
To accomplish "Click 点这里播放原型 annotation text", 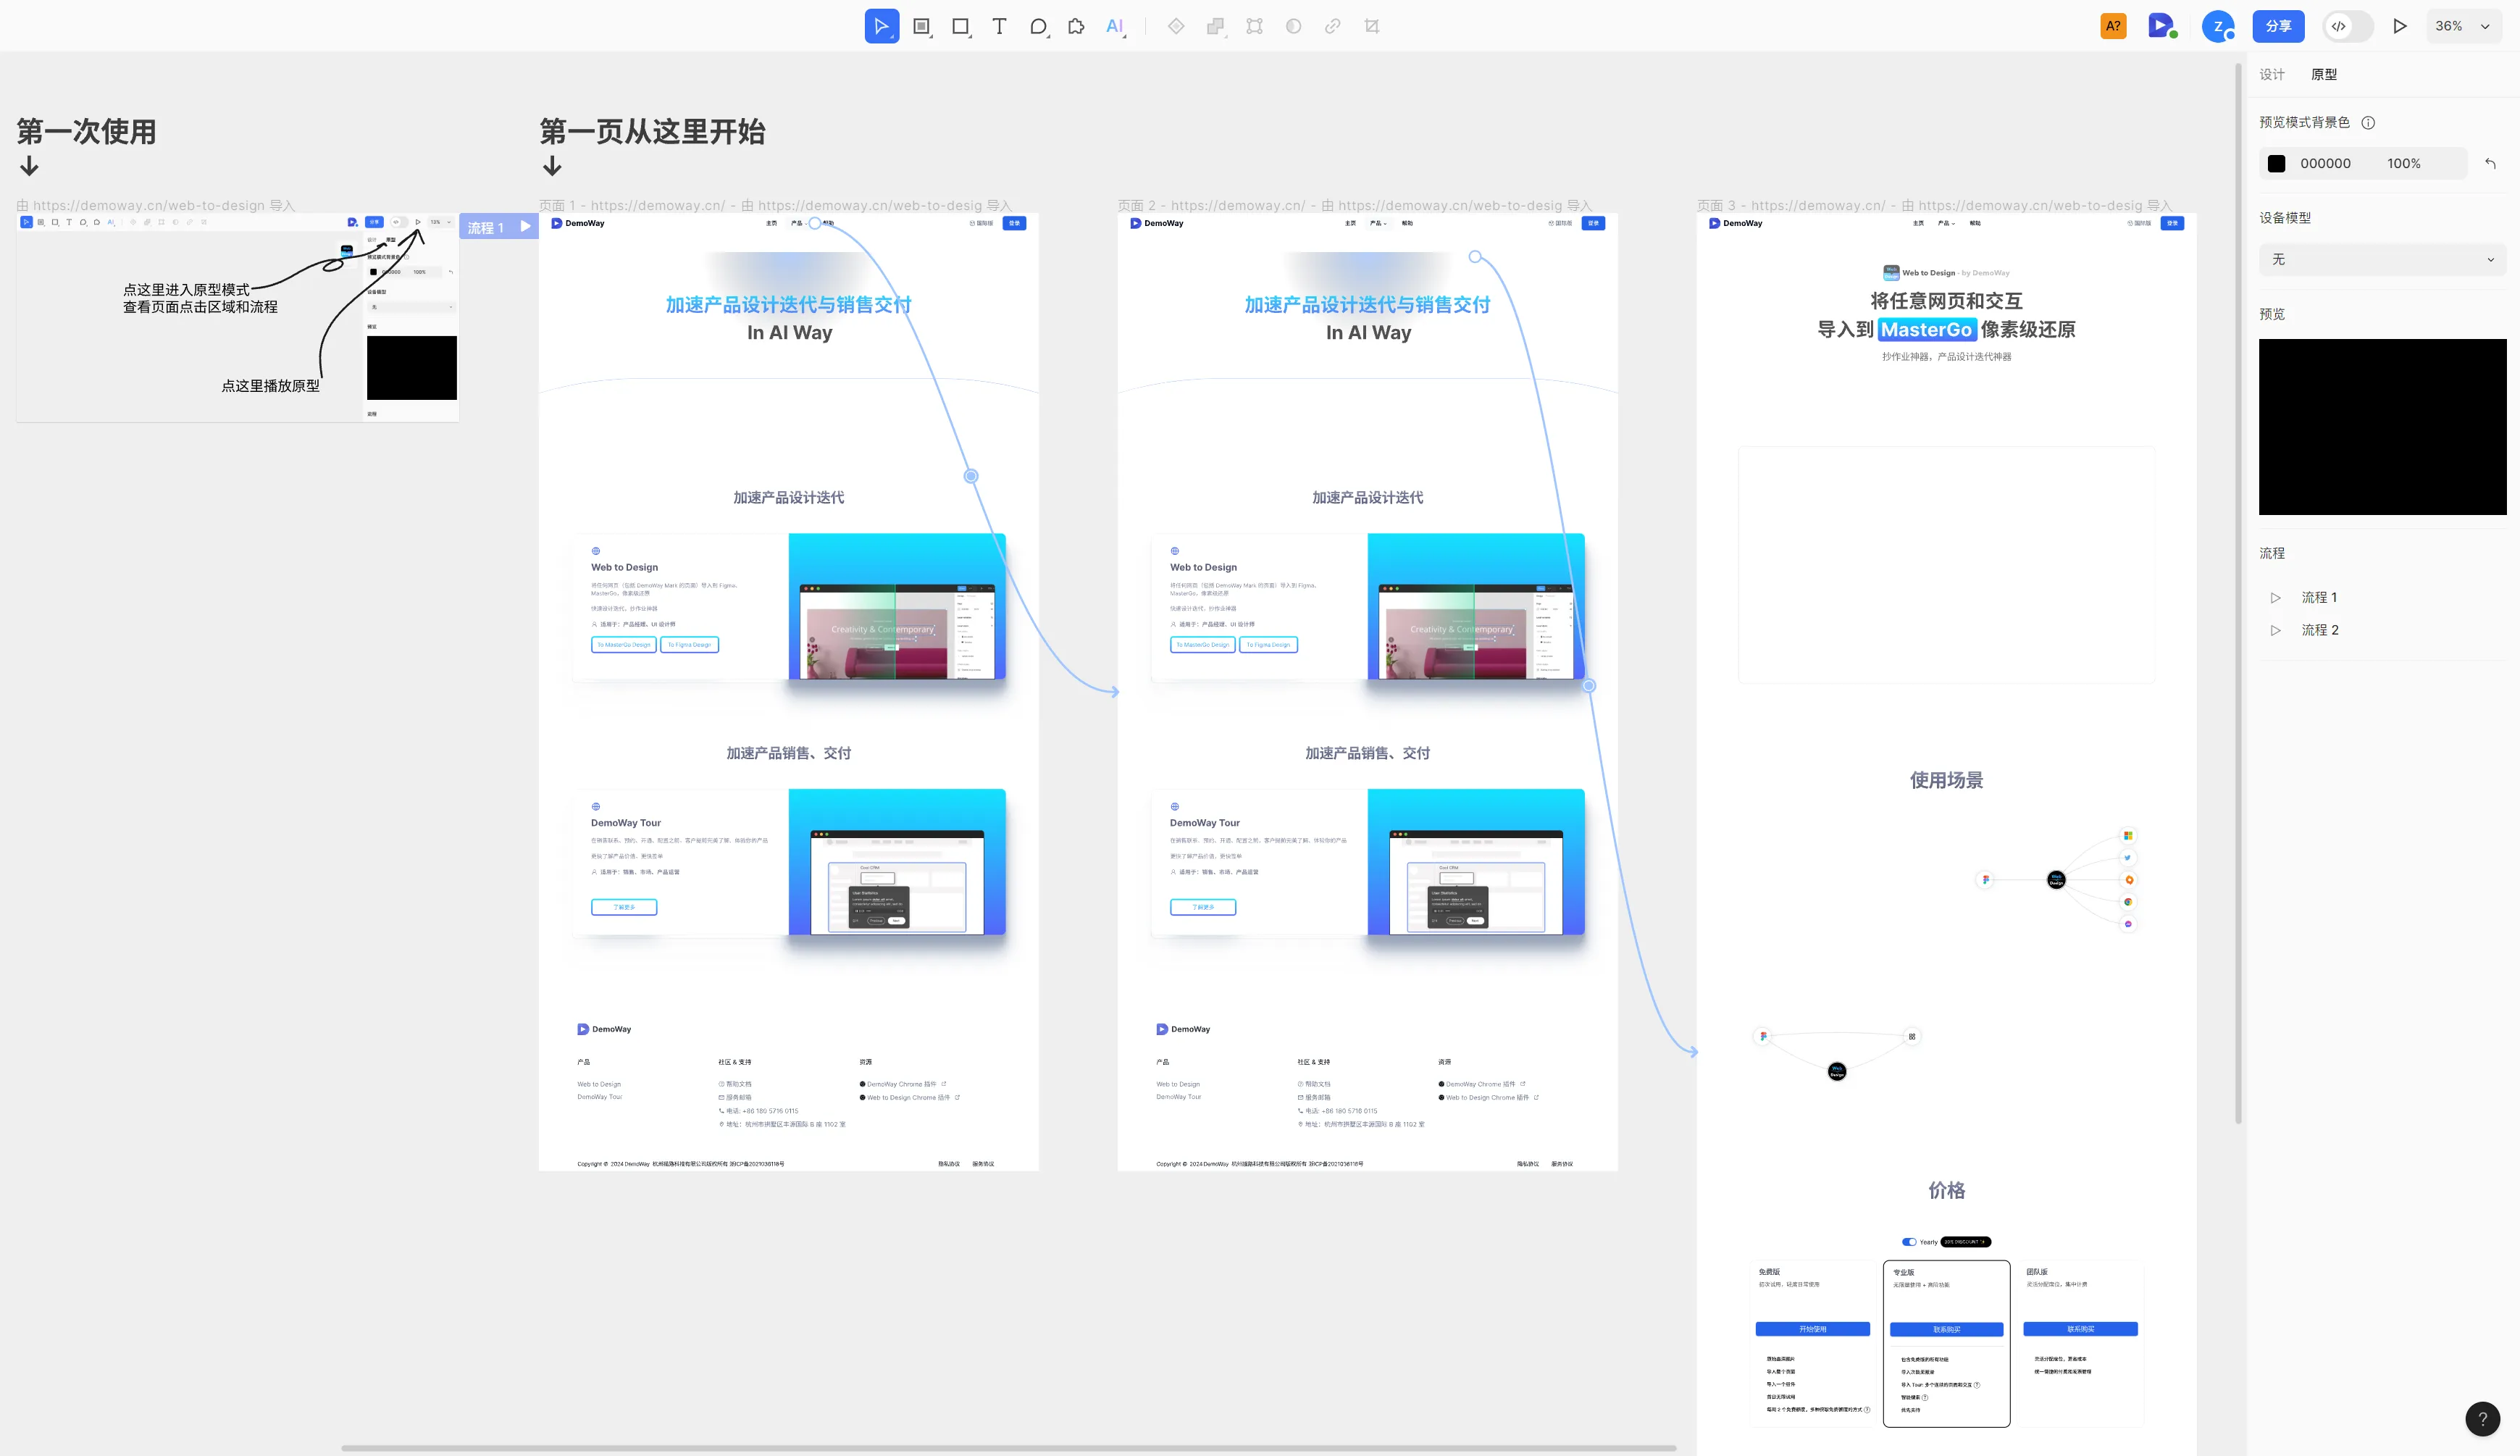I will pyautogui.click(x=270, y=385).
